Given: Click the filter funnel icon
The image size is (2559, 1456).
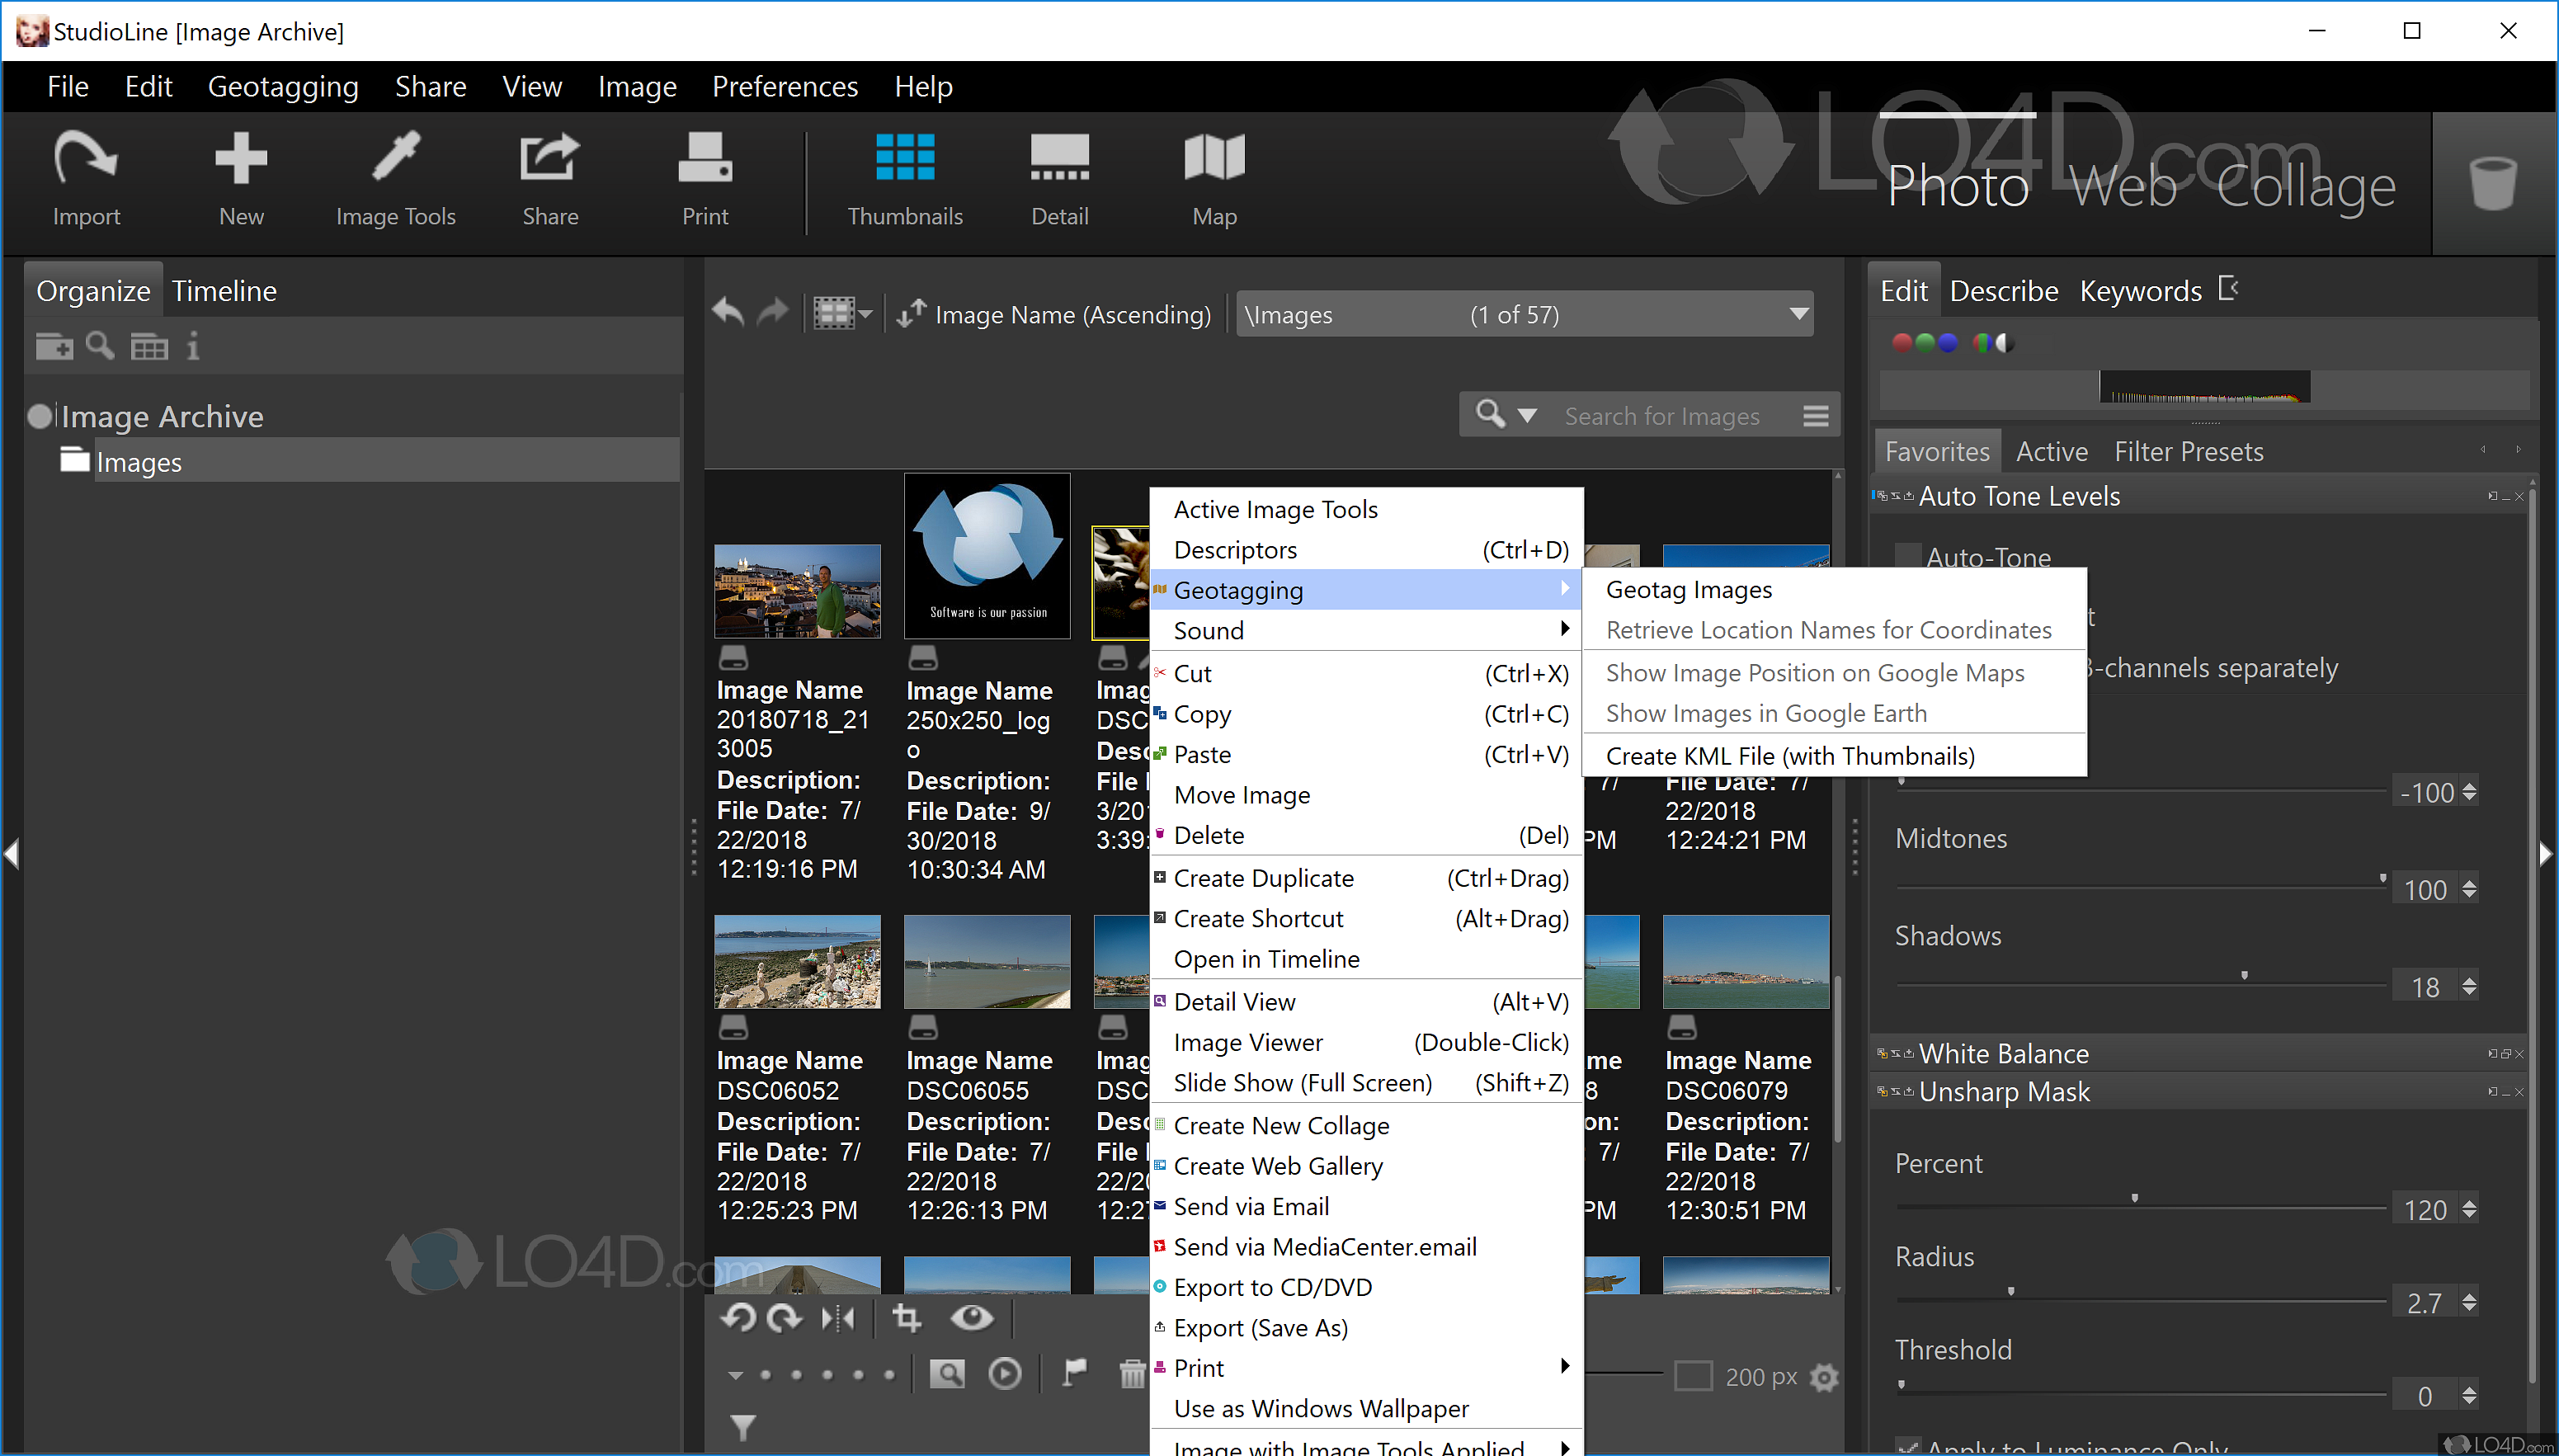Looking at the screenshot, I should click(x=742, y=1426).
